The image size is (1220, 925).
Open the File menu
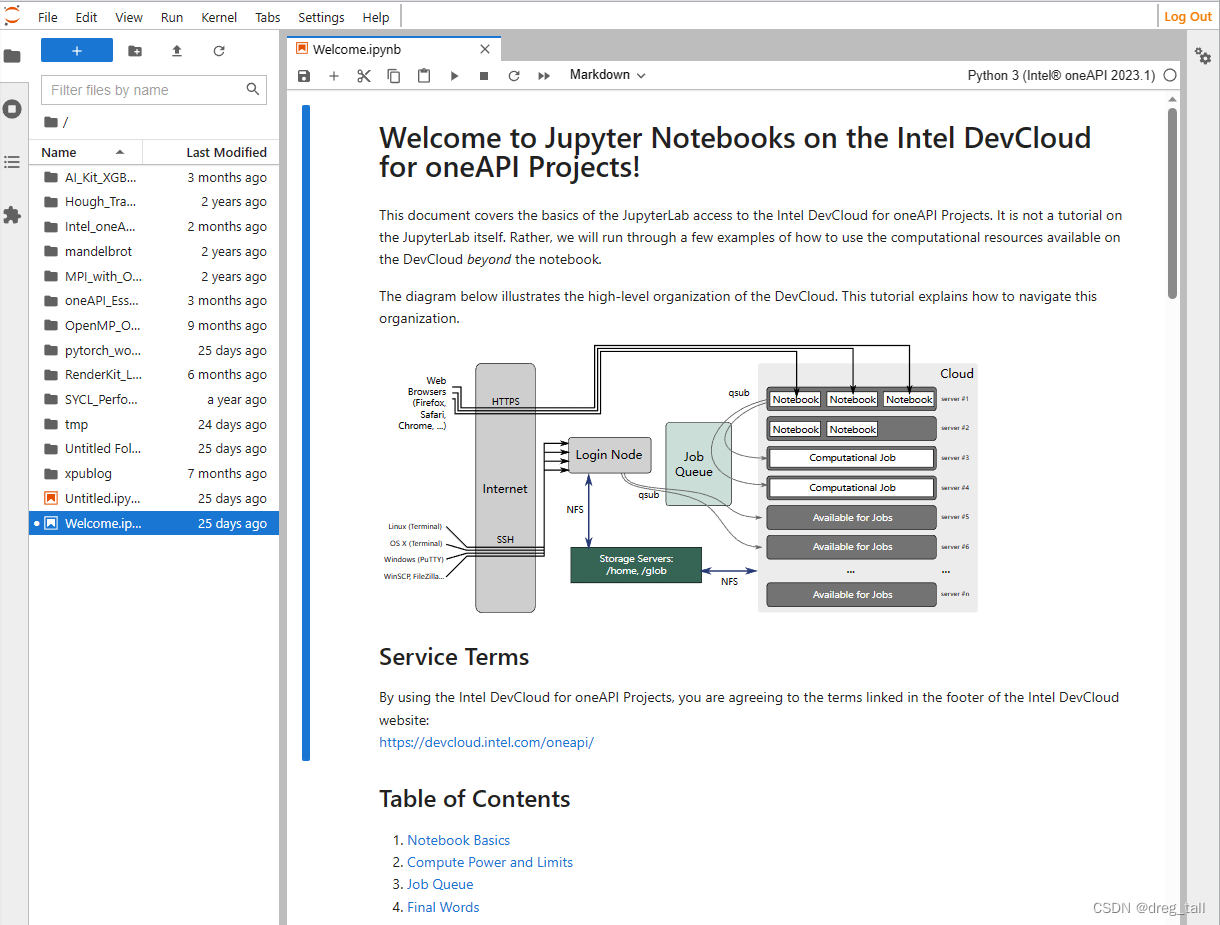[48, 17]
